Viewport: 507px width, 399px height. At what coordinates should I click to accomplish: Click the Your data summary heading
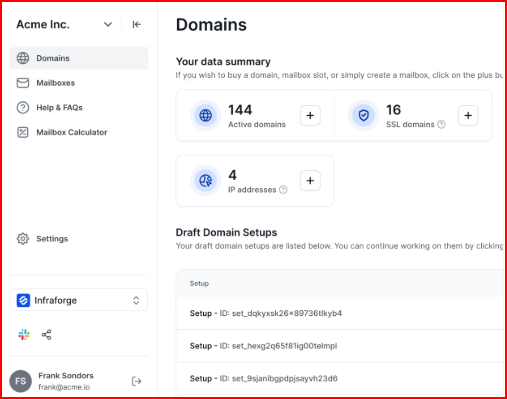pyautogui.click(x=223, y=62)
